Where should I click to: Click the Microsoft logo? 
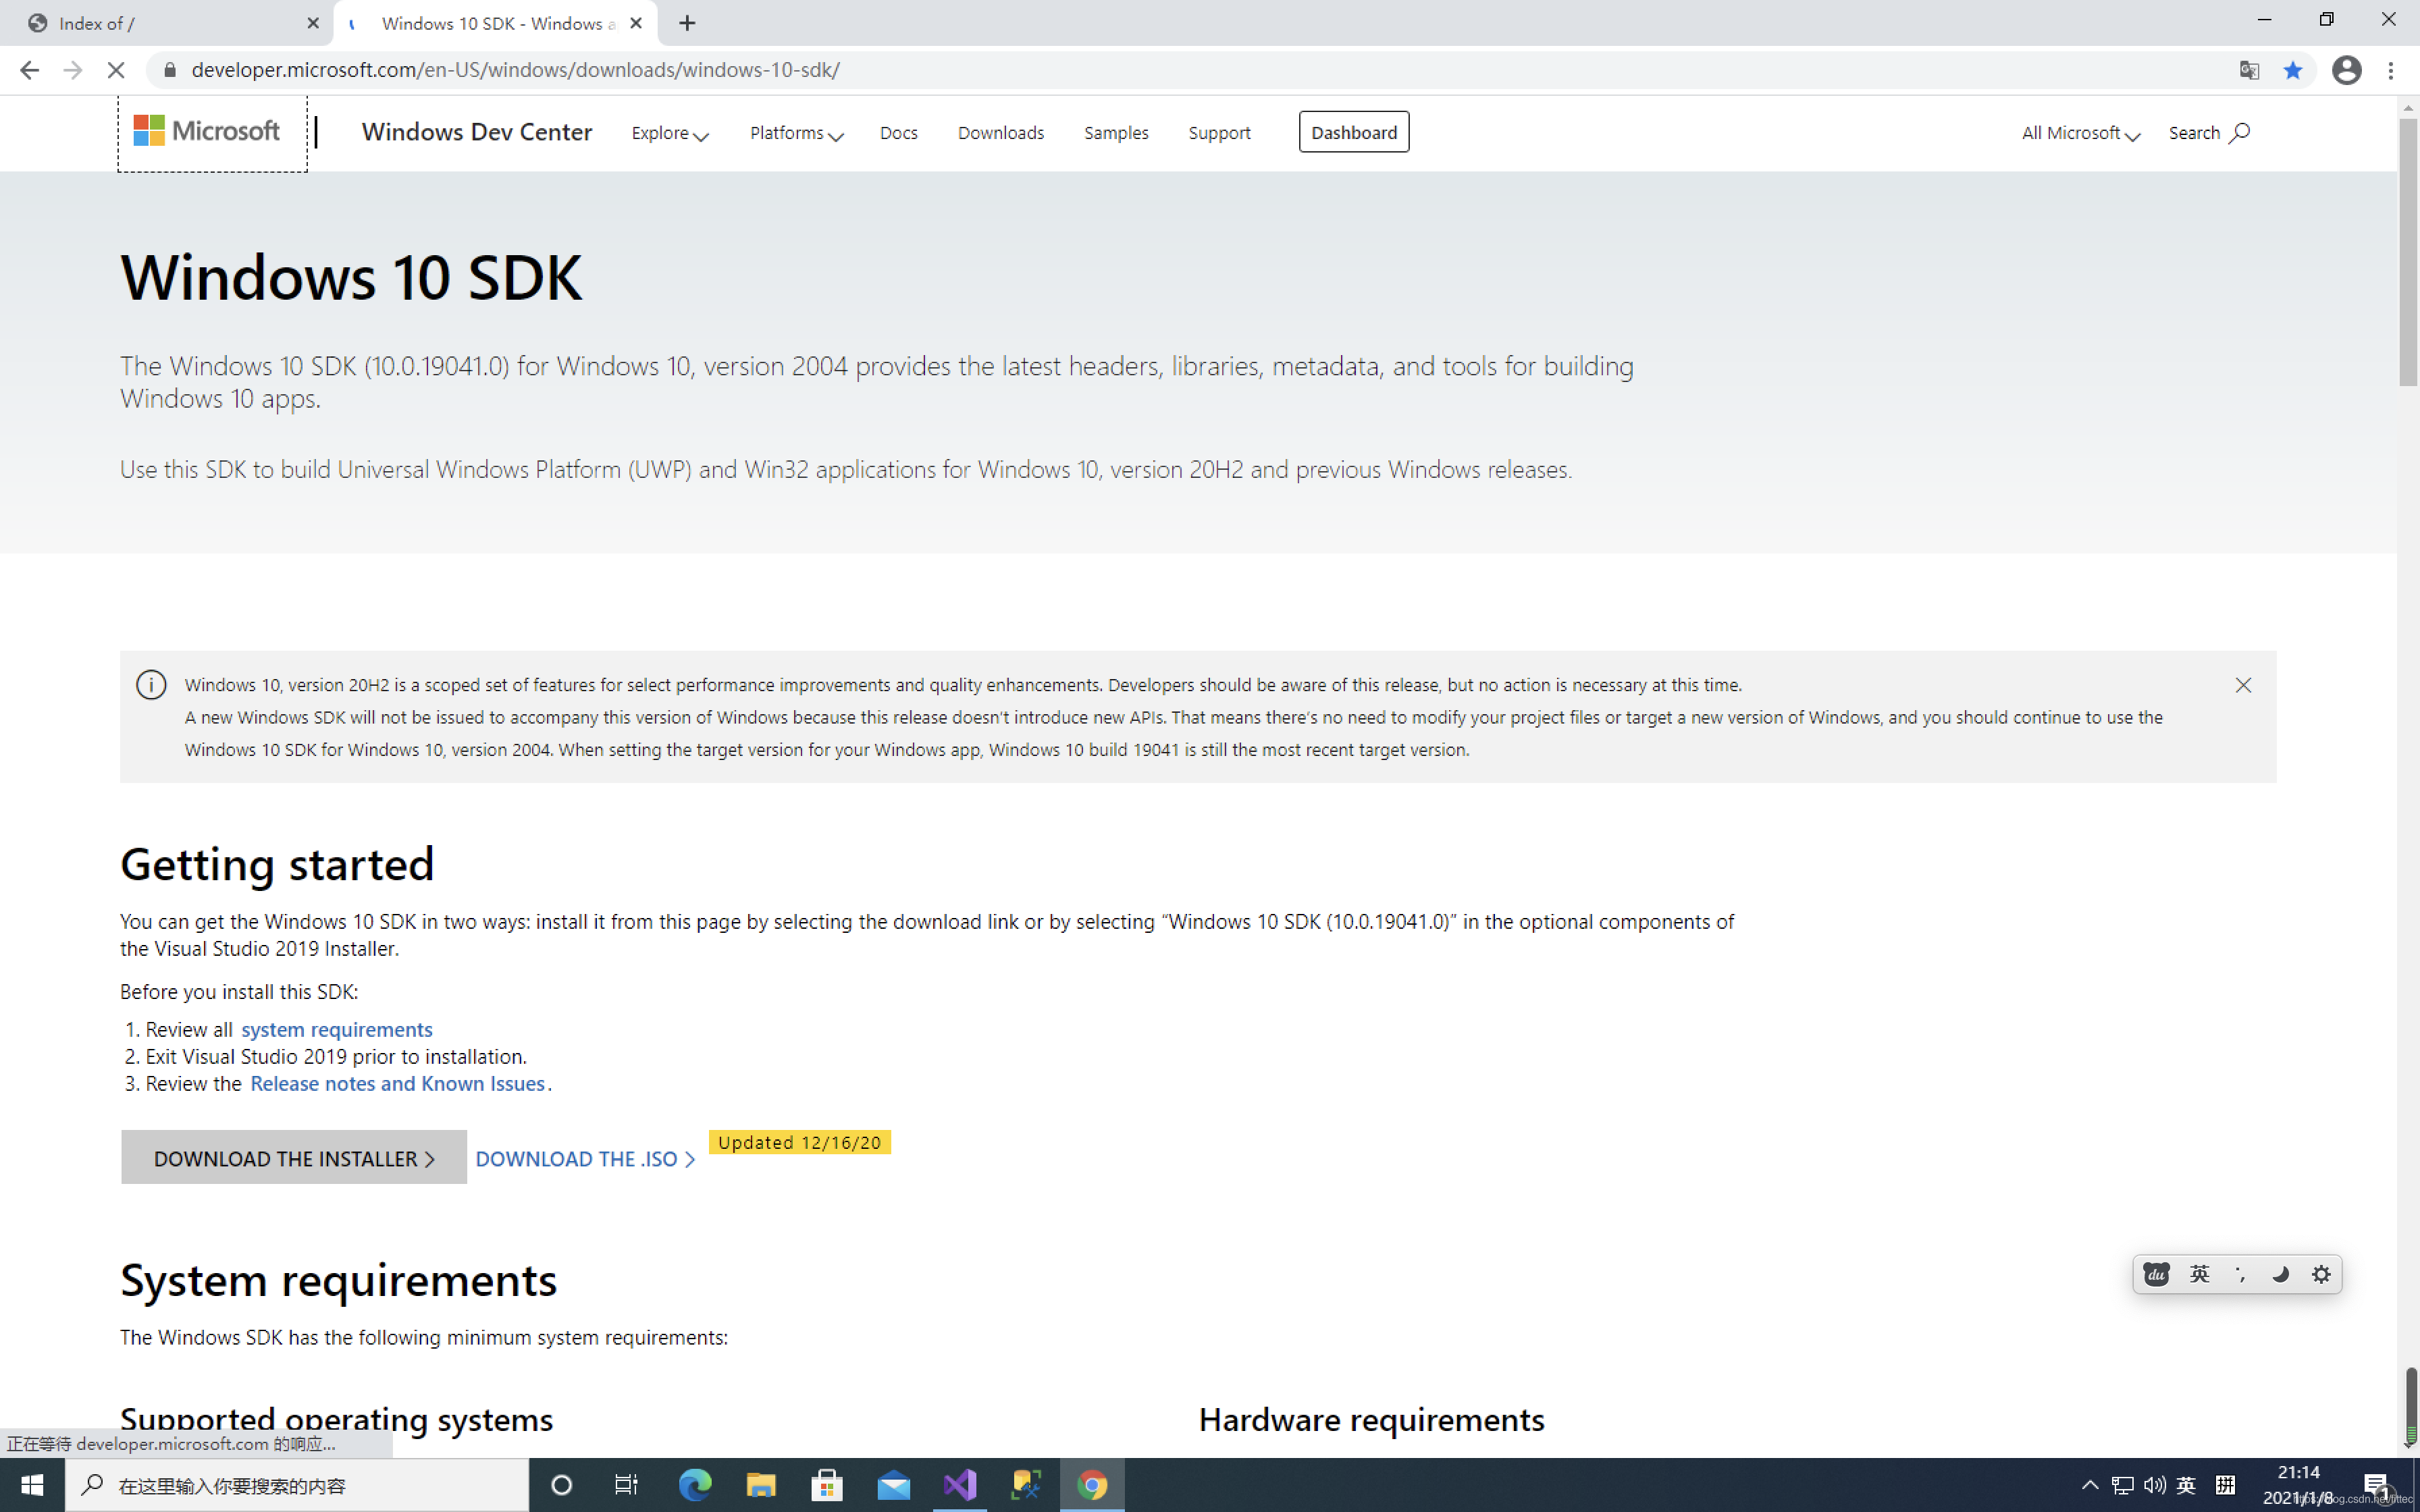pos(207,131)
